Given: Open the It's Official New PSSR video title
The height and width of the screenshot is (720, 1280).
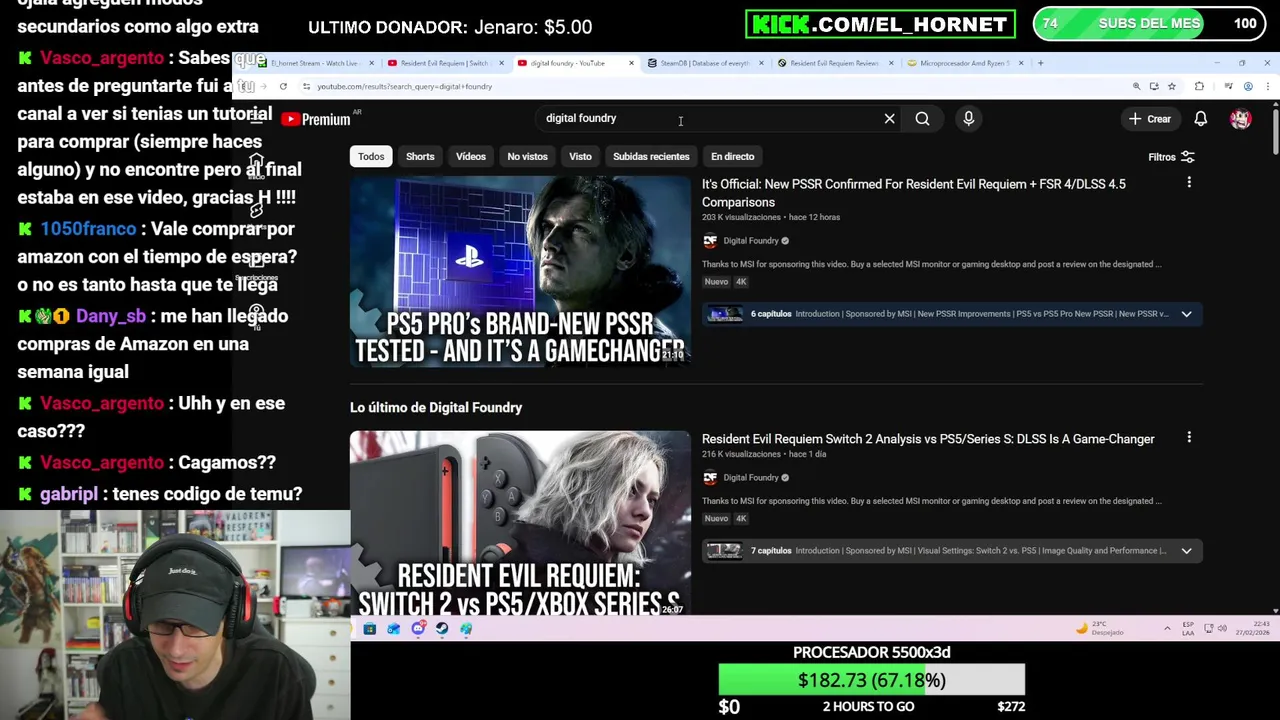Looking at the screenshot, I should 913,193.
